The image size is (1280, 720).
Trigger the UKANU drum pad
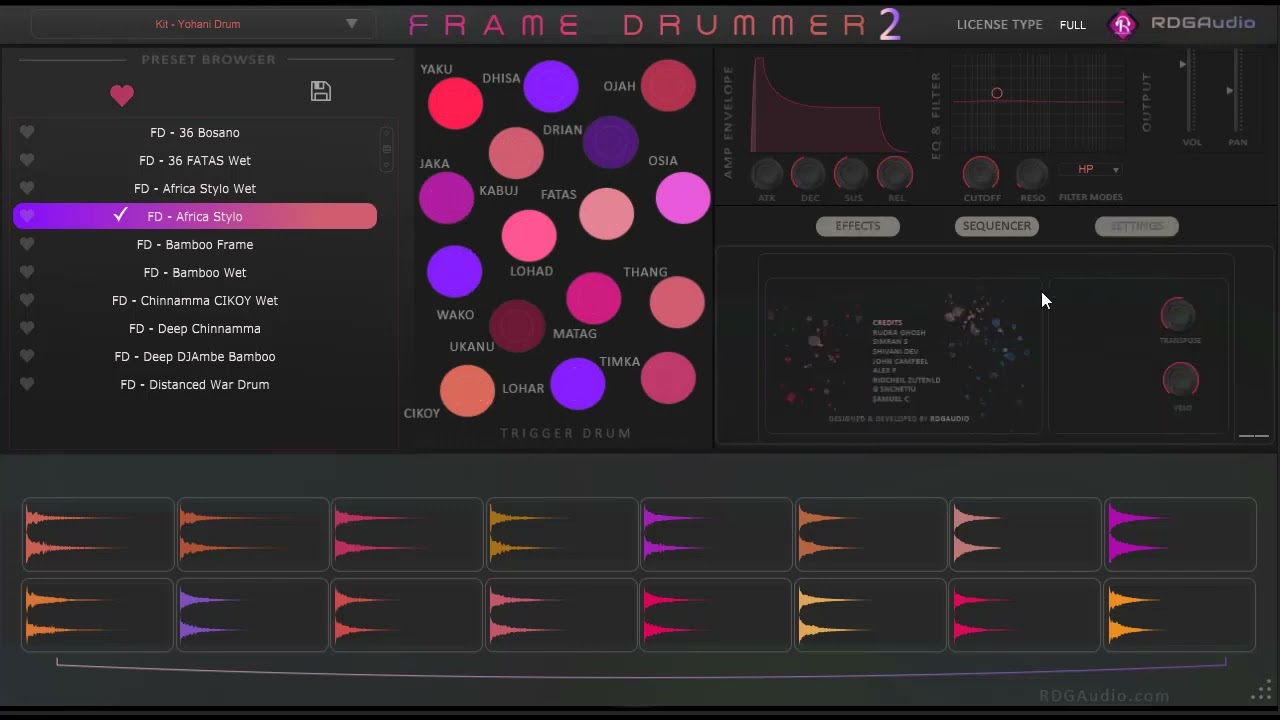pos(517,325)
